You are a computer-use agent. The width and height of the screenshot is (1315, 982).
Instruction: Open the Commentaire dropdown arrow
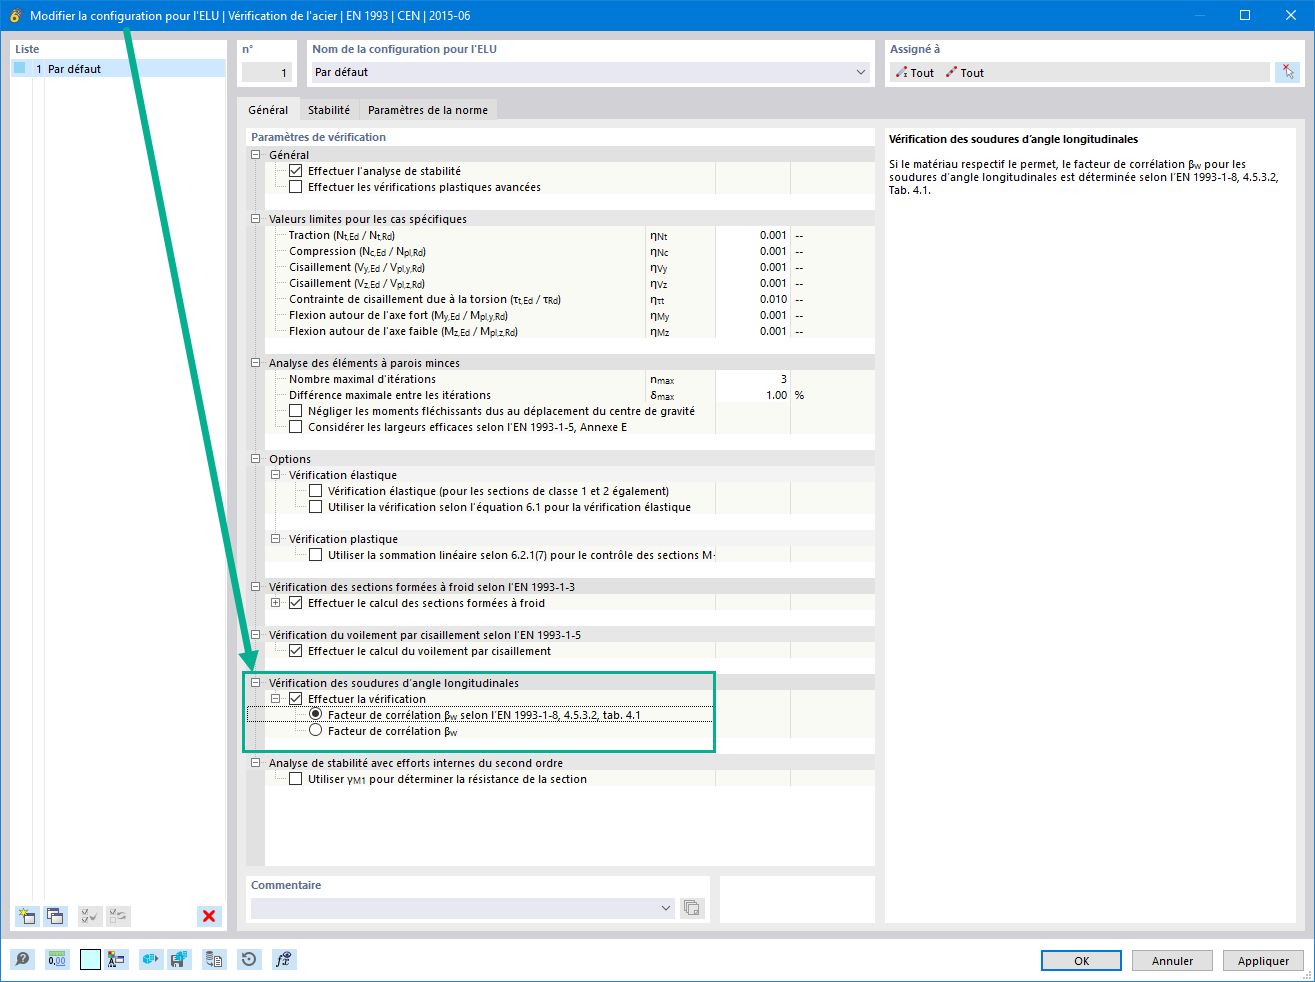[666, 908]
